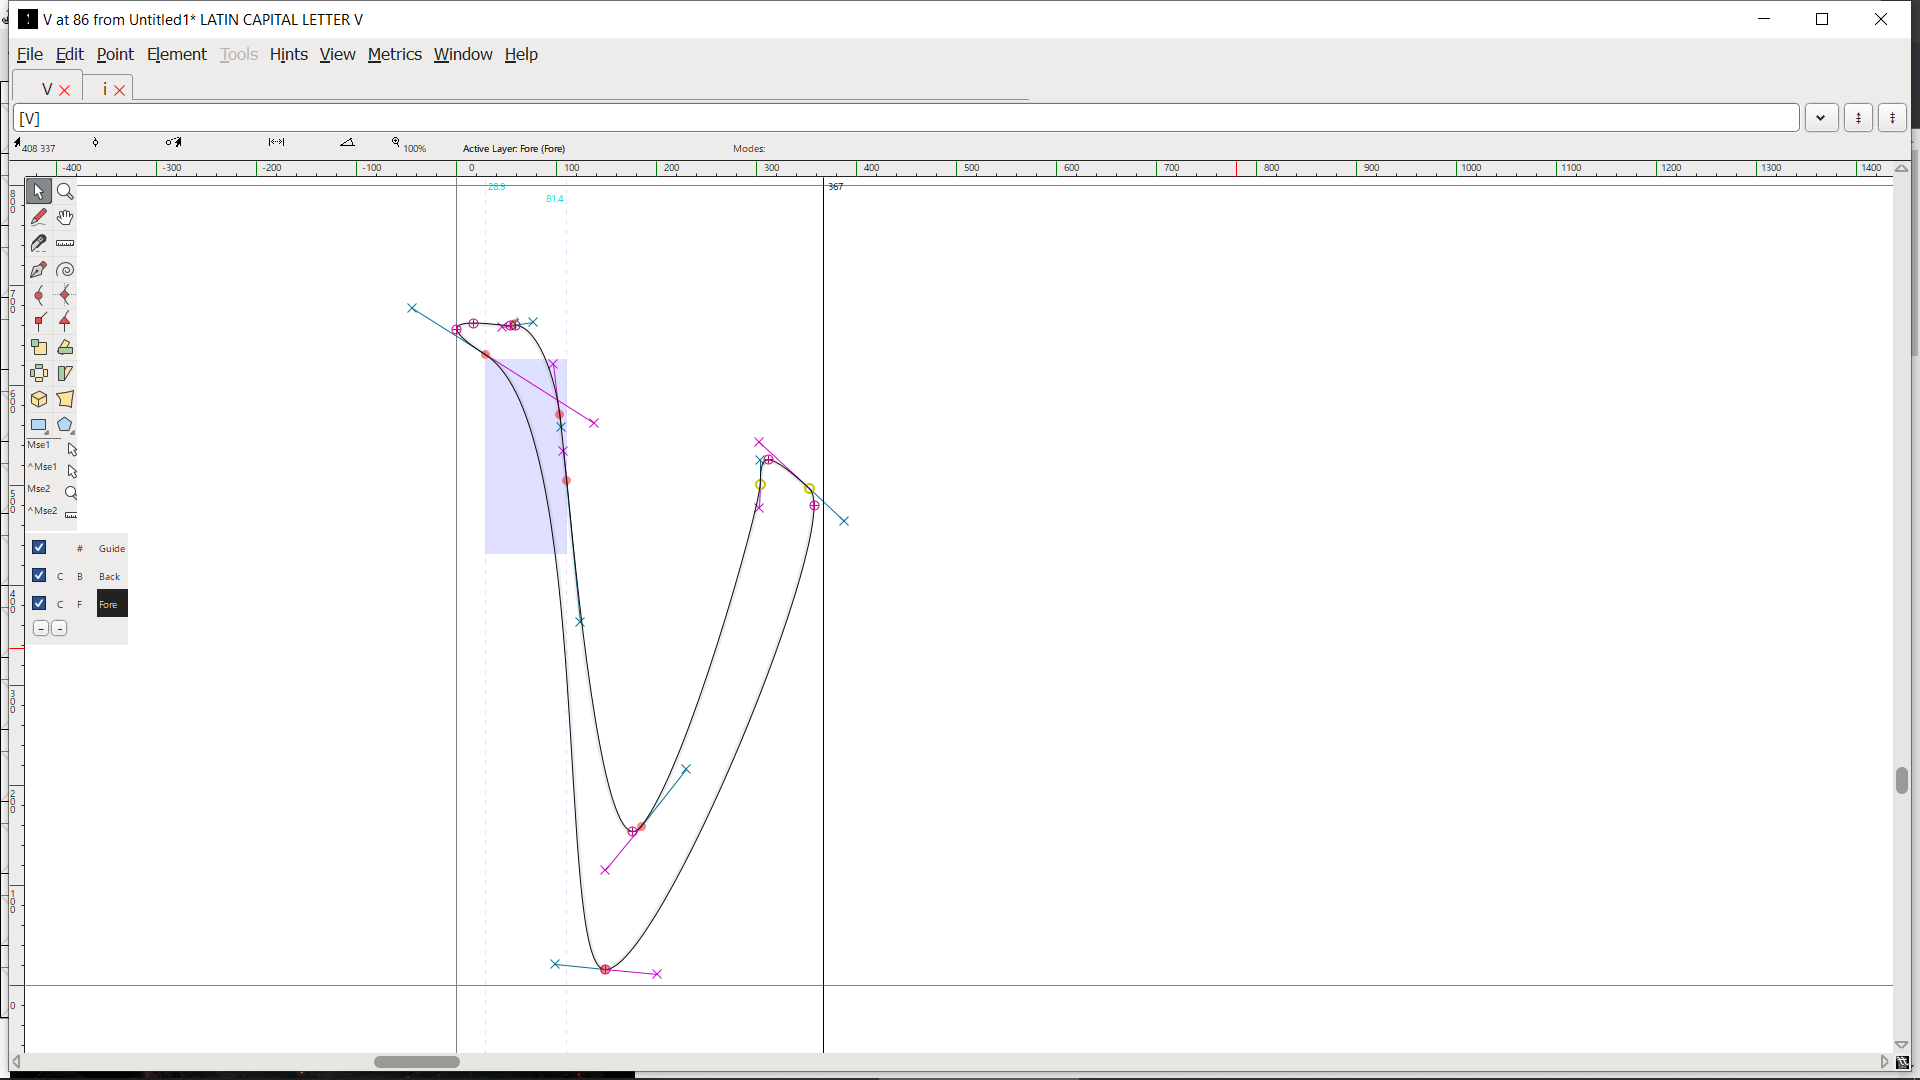Select the Flip selection tool

pyautogui.click(x=39, y=373)
